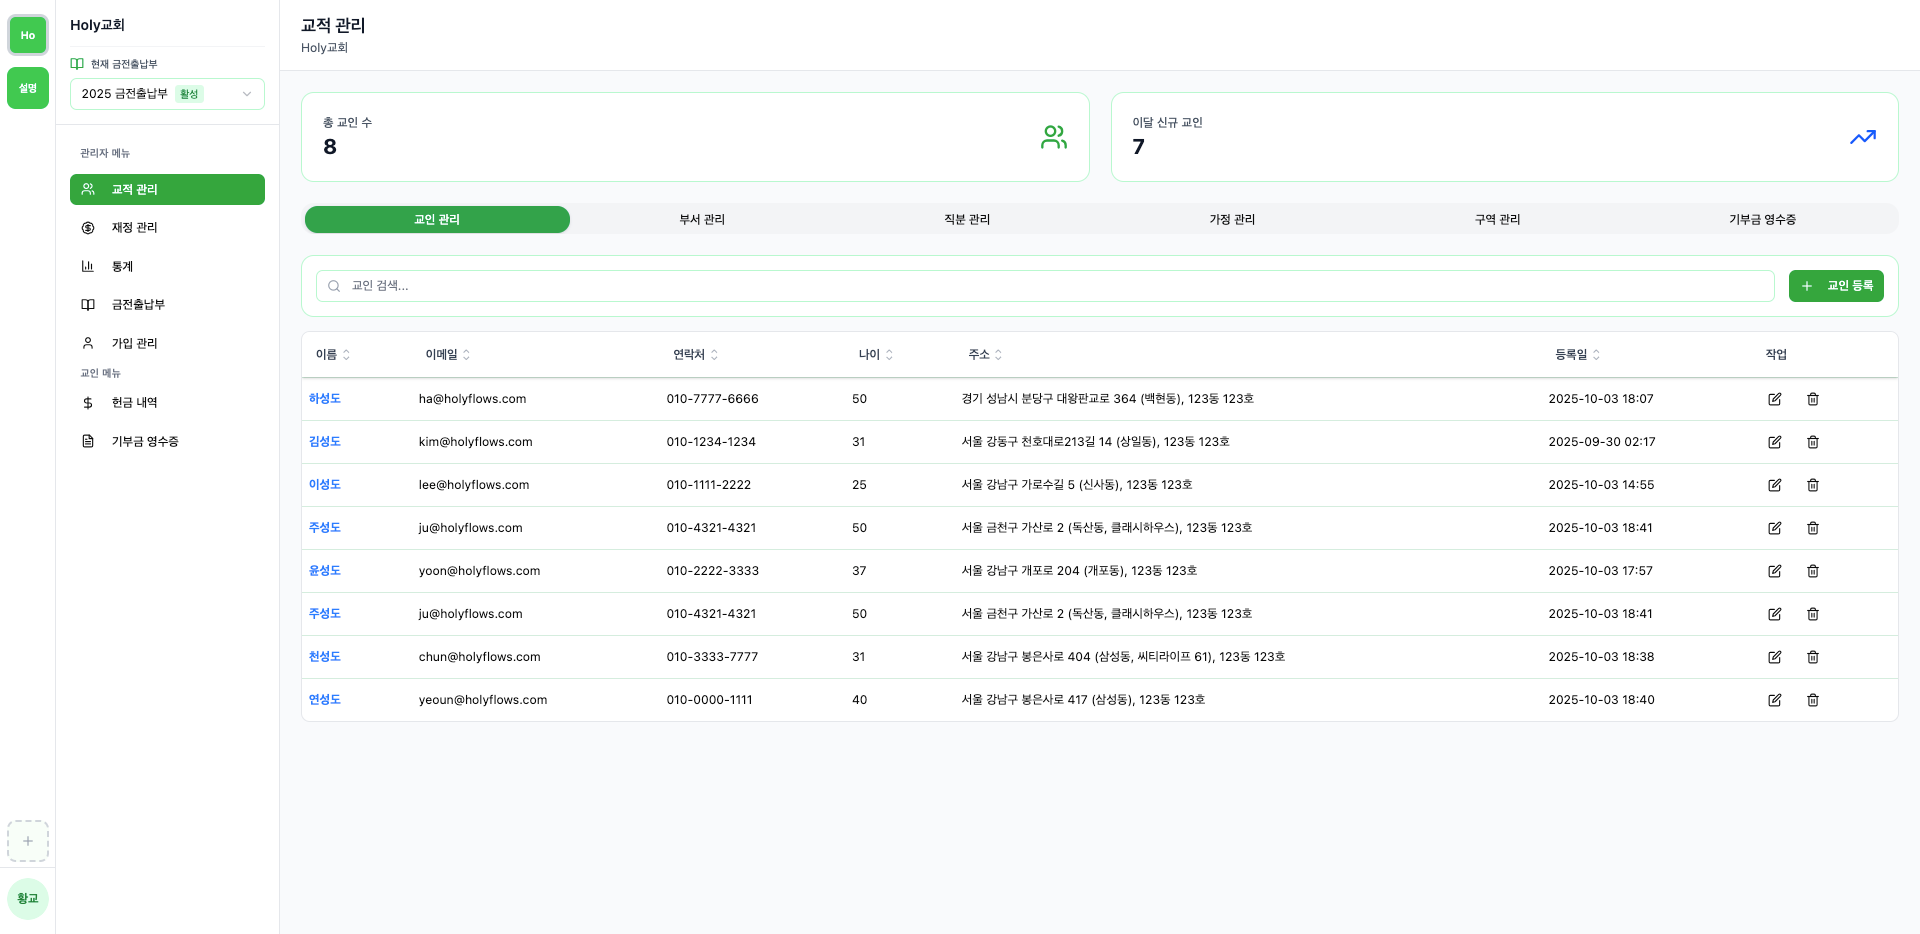Viewport: 1920px width, 934px height.
Task: Click the delete trash icon for 김성도
Action: pyautogui.click(x=1812, y=442)
